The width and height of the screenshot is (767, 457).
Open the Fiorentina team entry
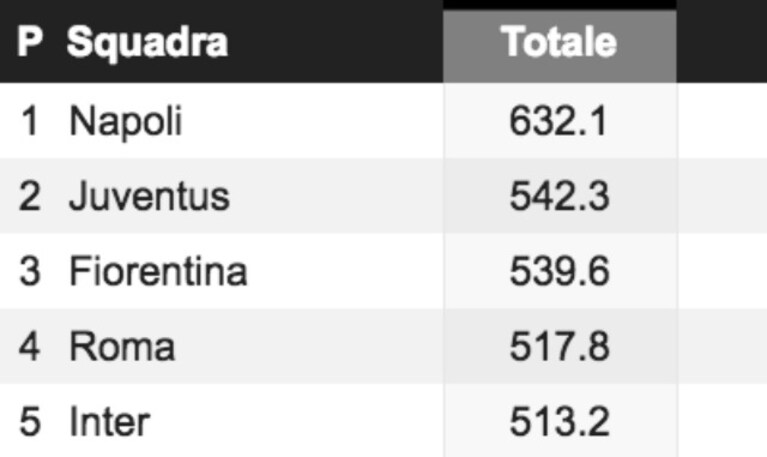pyautogui.click(x=158, y=271)
